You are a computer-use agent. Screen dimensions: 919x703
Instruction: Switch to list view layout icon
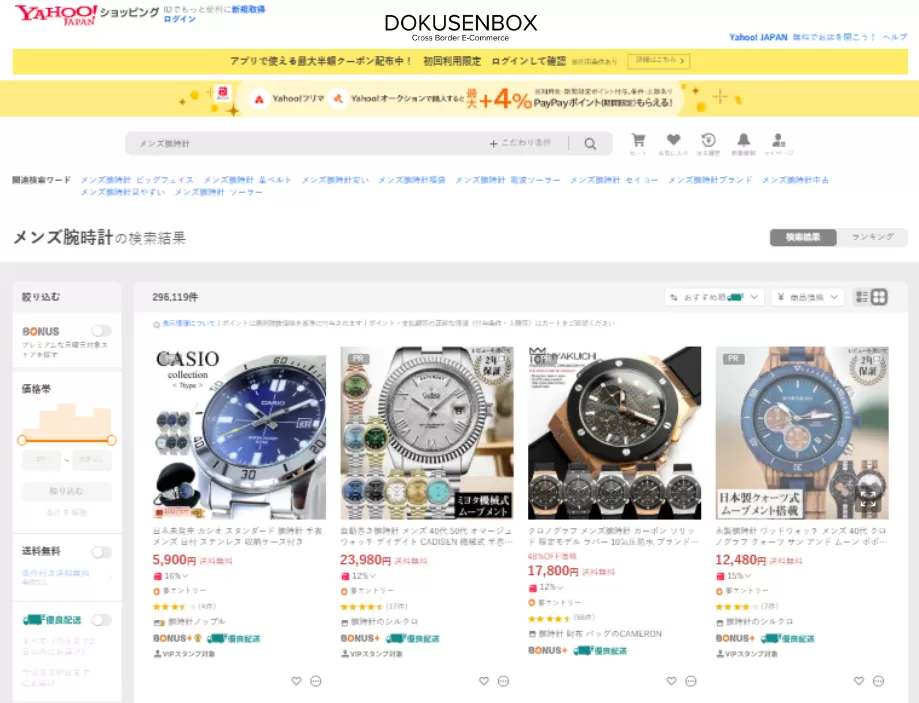click(862, 297)
